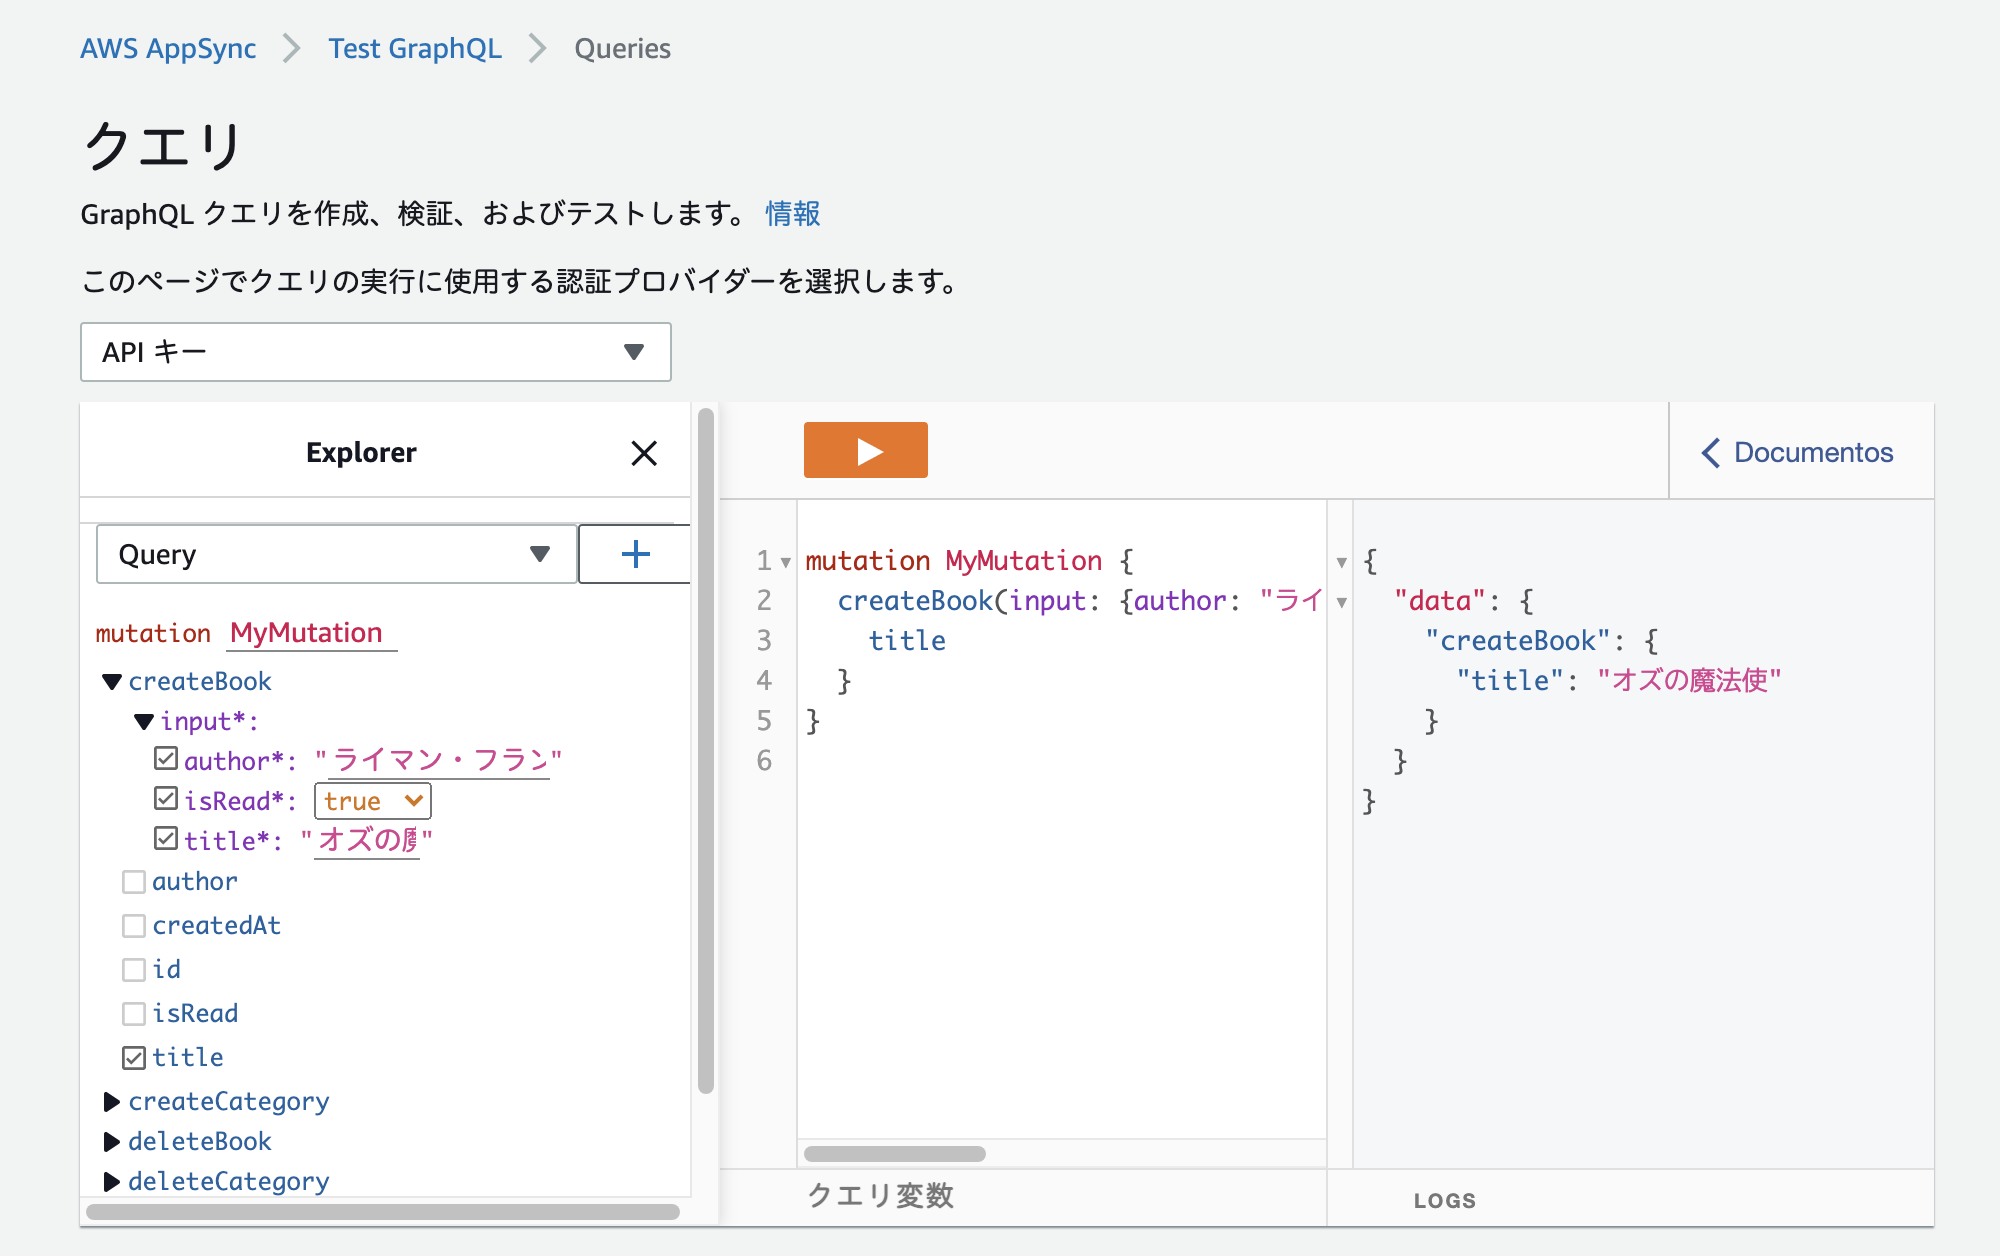The image size is (2000, 1256).
Task: Check the isRead return field
Action: (134, 1014)
